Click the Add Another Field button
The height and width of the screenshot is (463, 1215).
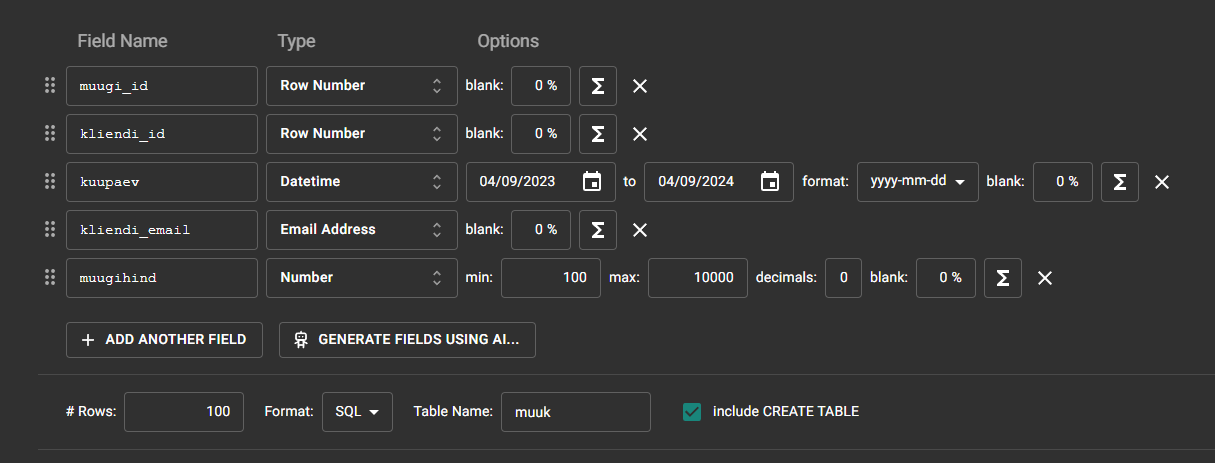coord(164,339)
